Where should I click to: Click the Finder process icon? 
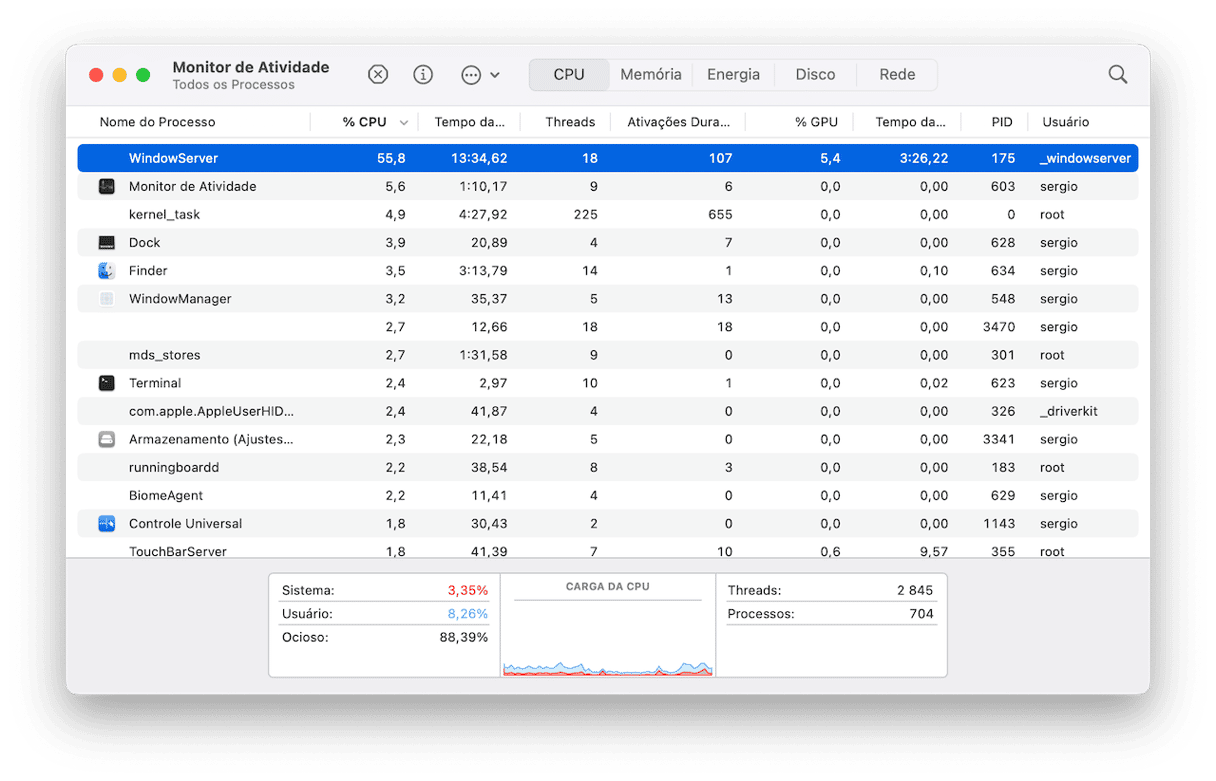point(107,271)
